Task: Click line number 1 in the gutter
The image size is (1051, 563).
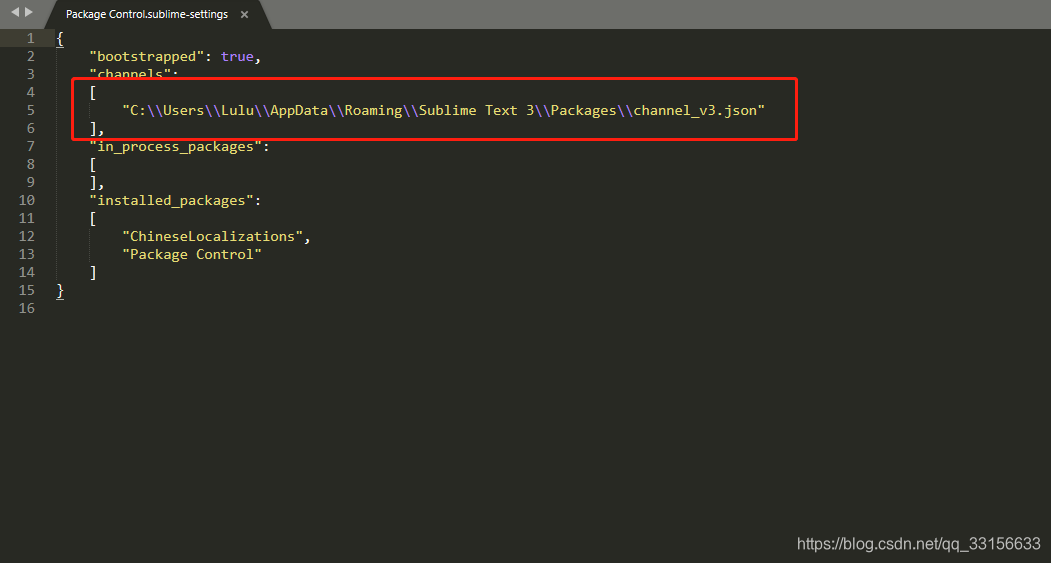Action: (x=30, y=38)
